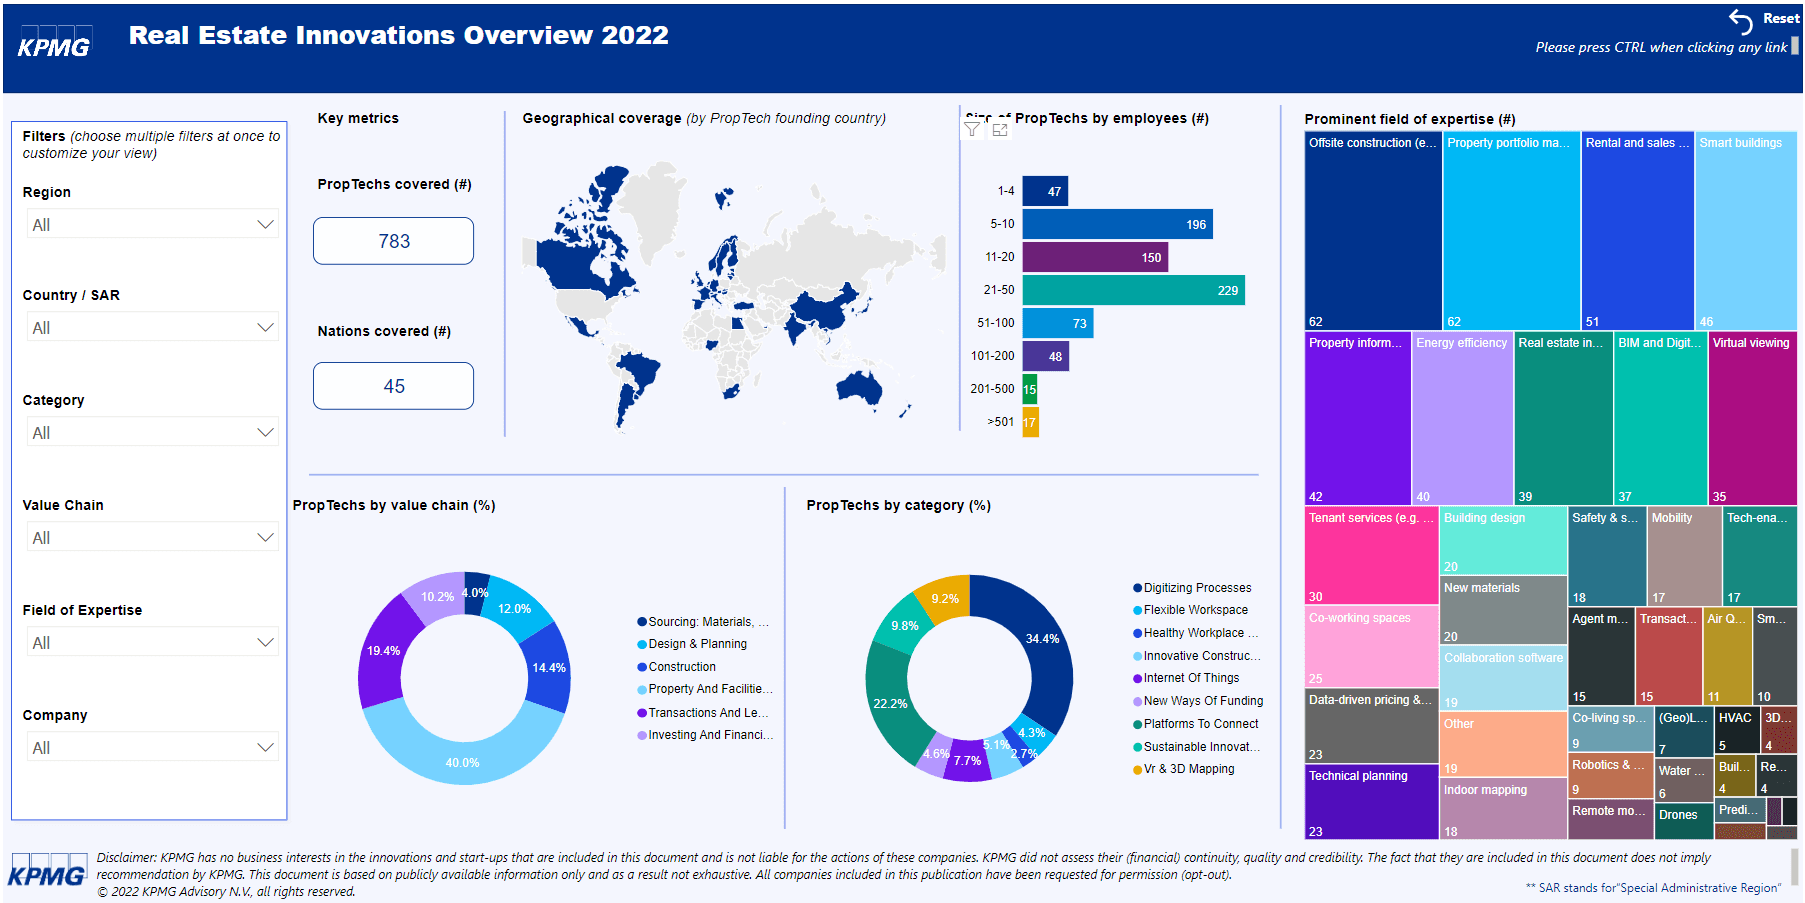Screen dimensions: 1805x903
Task: Click Digitizing Processes legend entry
Action: (1192, 588)
